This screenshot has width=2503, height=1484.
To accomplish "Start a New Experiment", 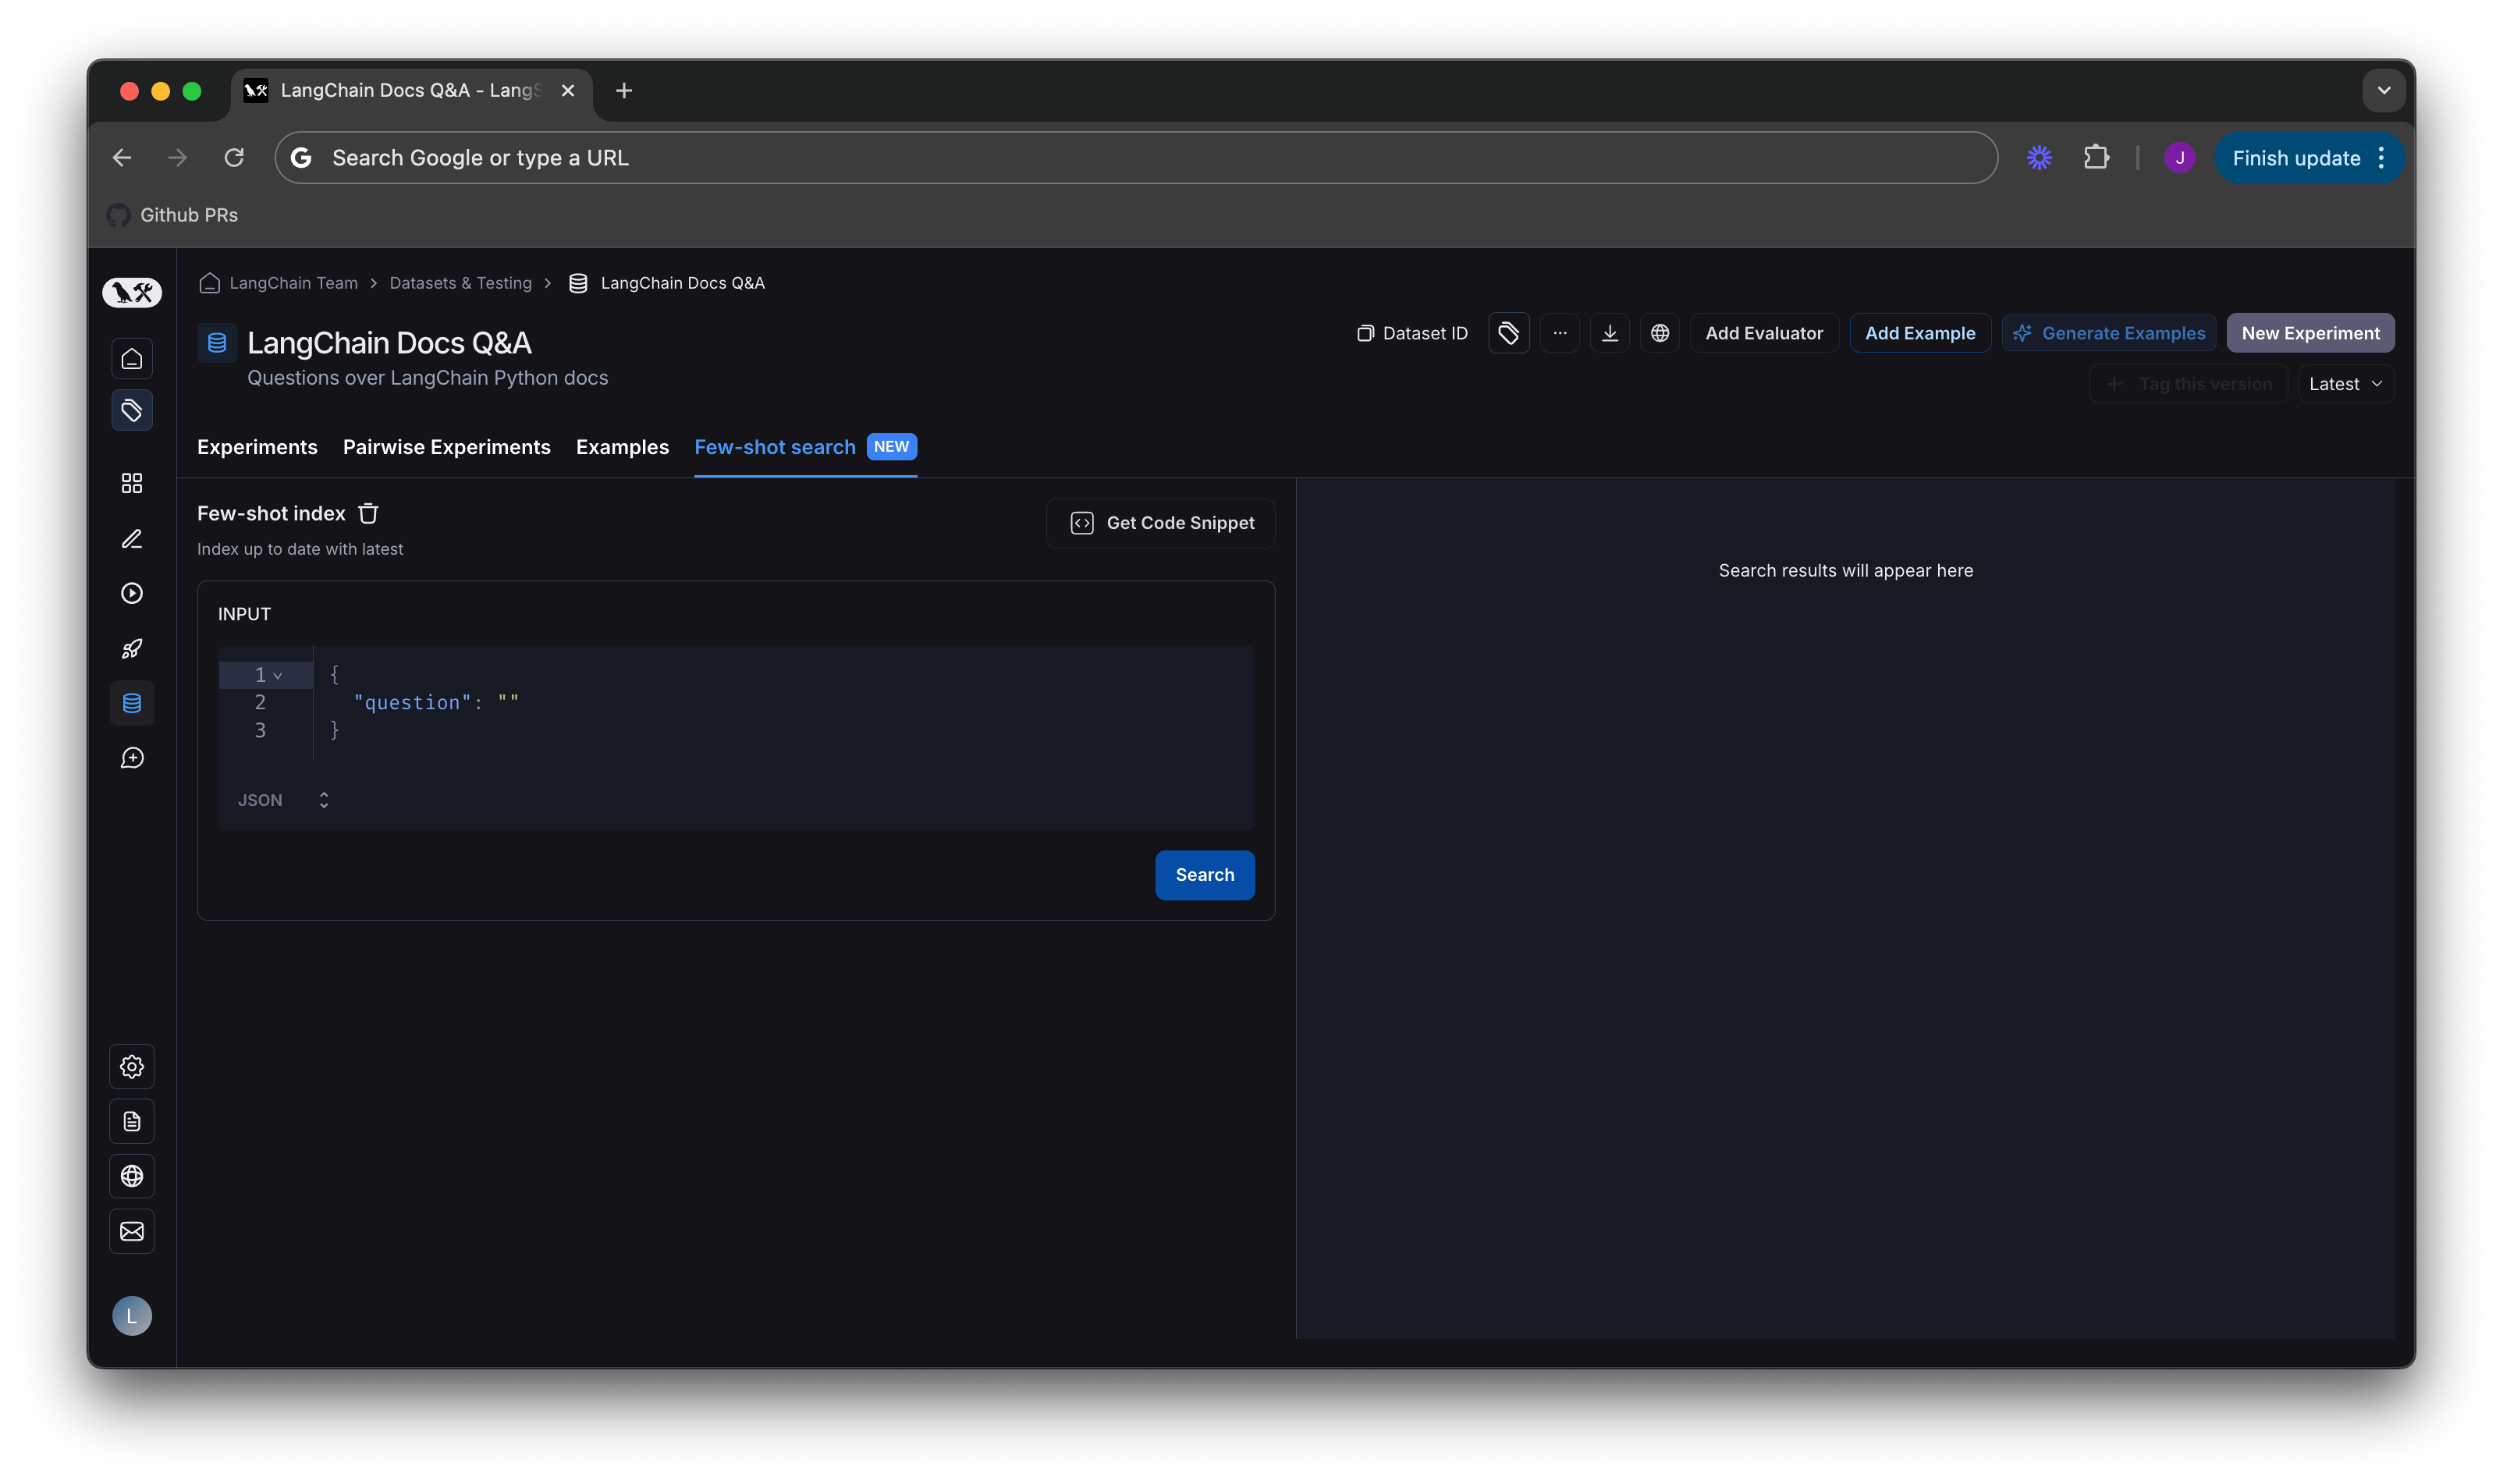I will (2310, 333).
